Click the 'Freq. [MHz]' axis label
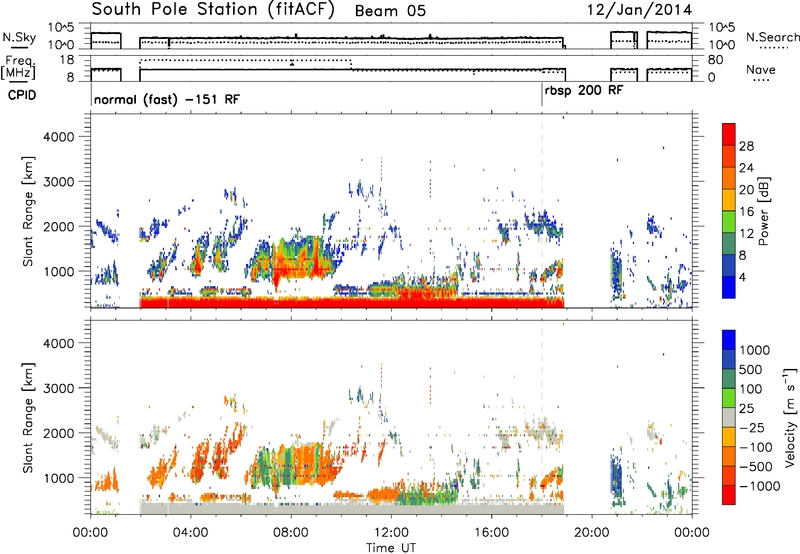This screenshot has height=554, width=800. 18,67
